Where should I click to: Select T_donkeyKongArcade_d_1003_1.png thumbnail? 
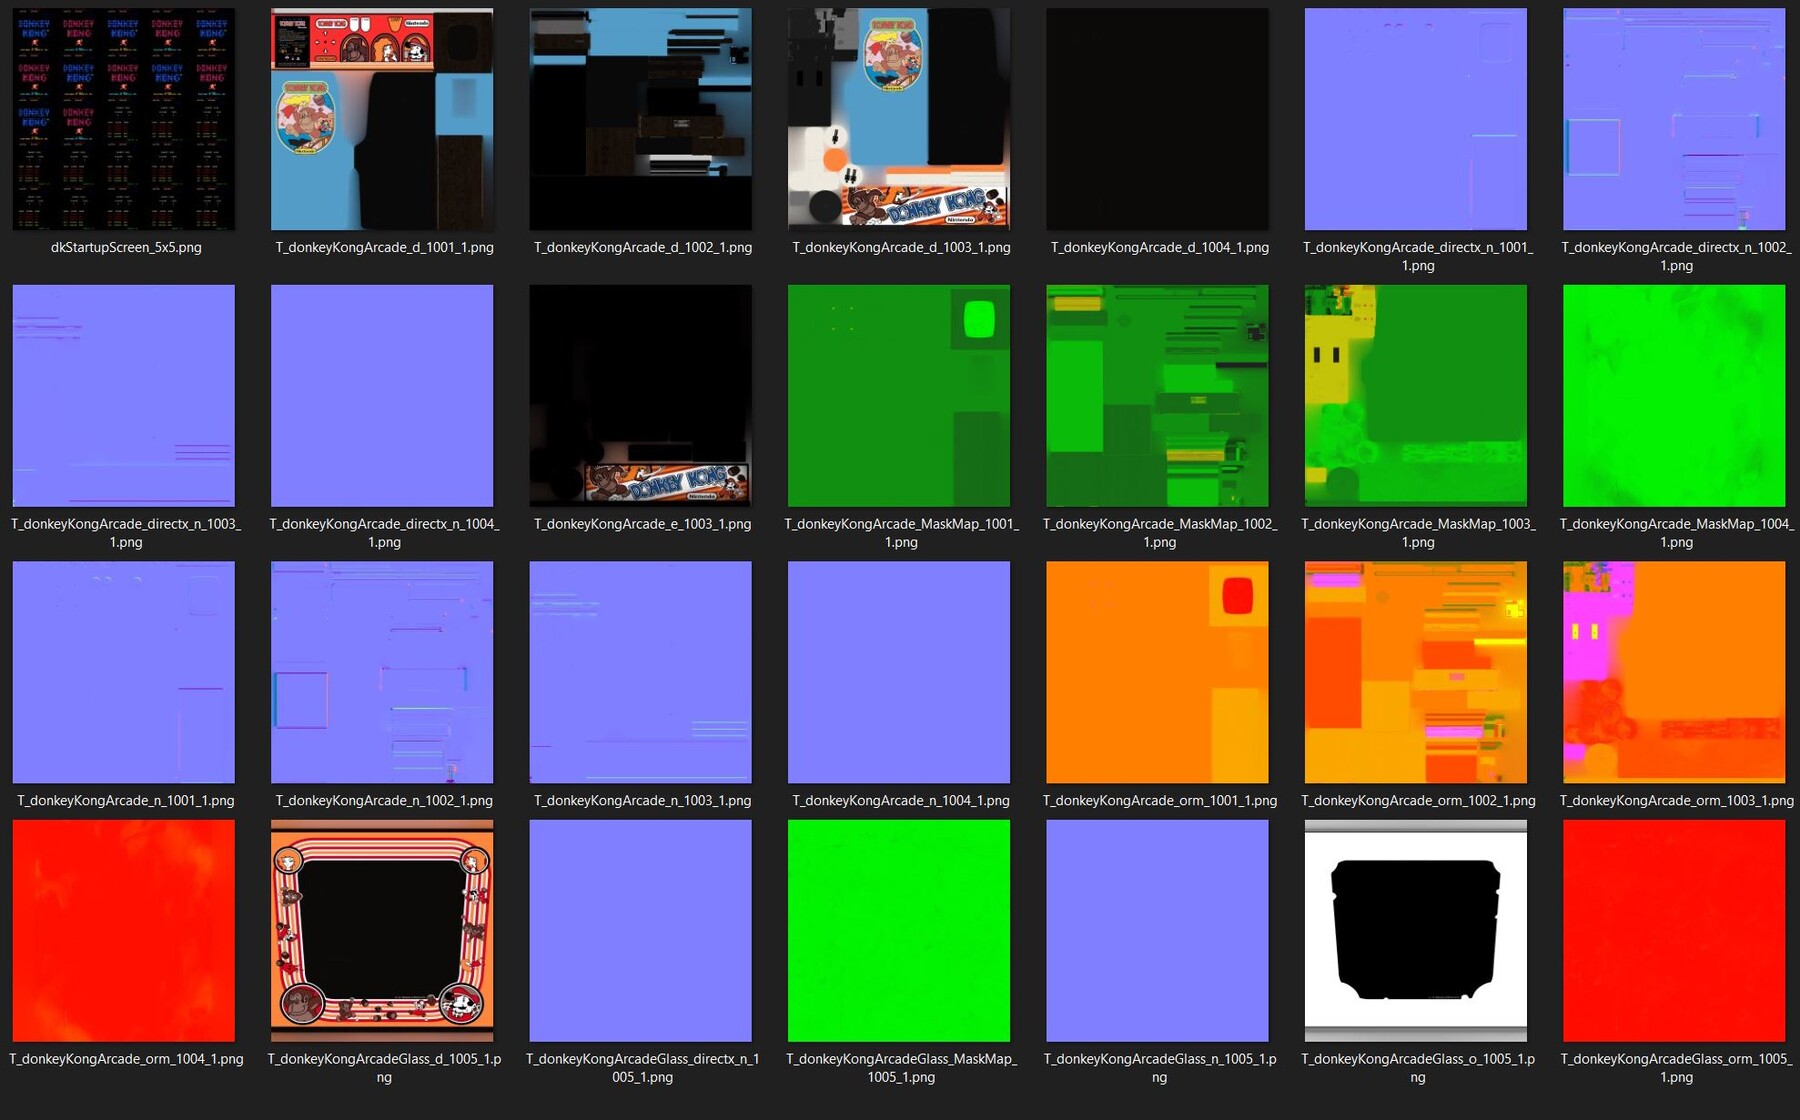pyautogui.click(x=899, y=119)
